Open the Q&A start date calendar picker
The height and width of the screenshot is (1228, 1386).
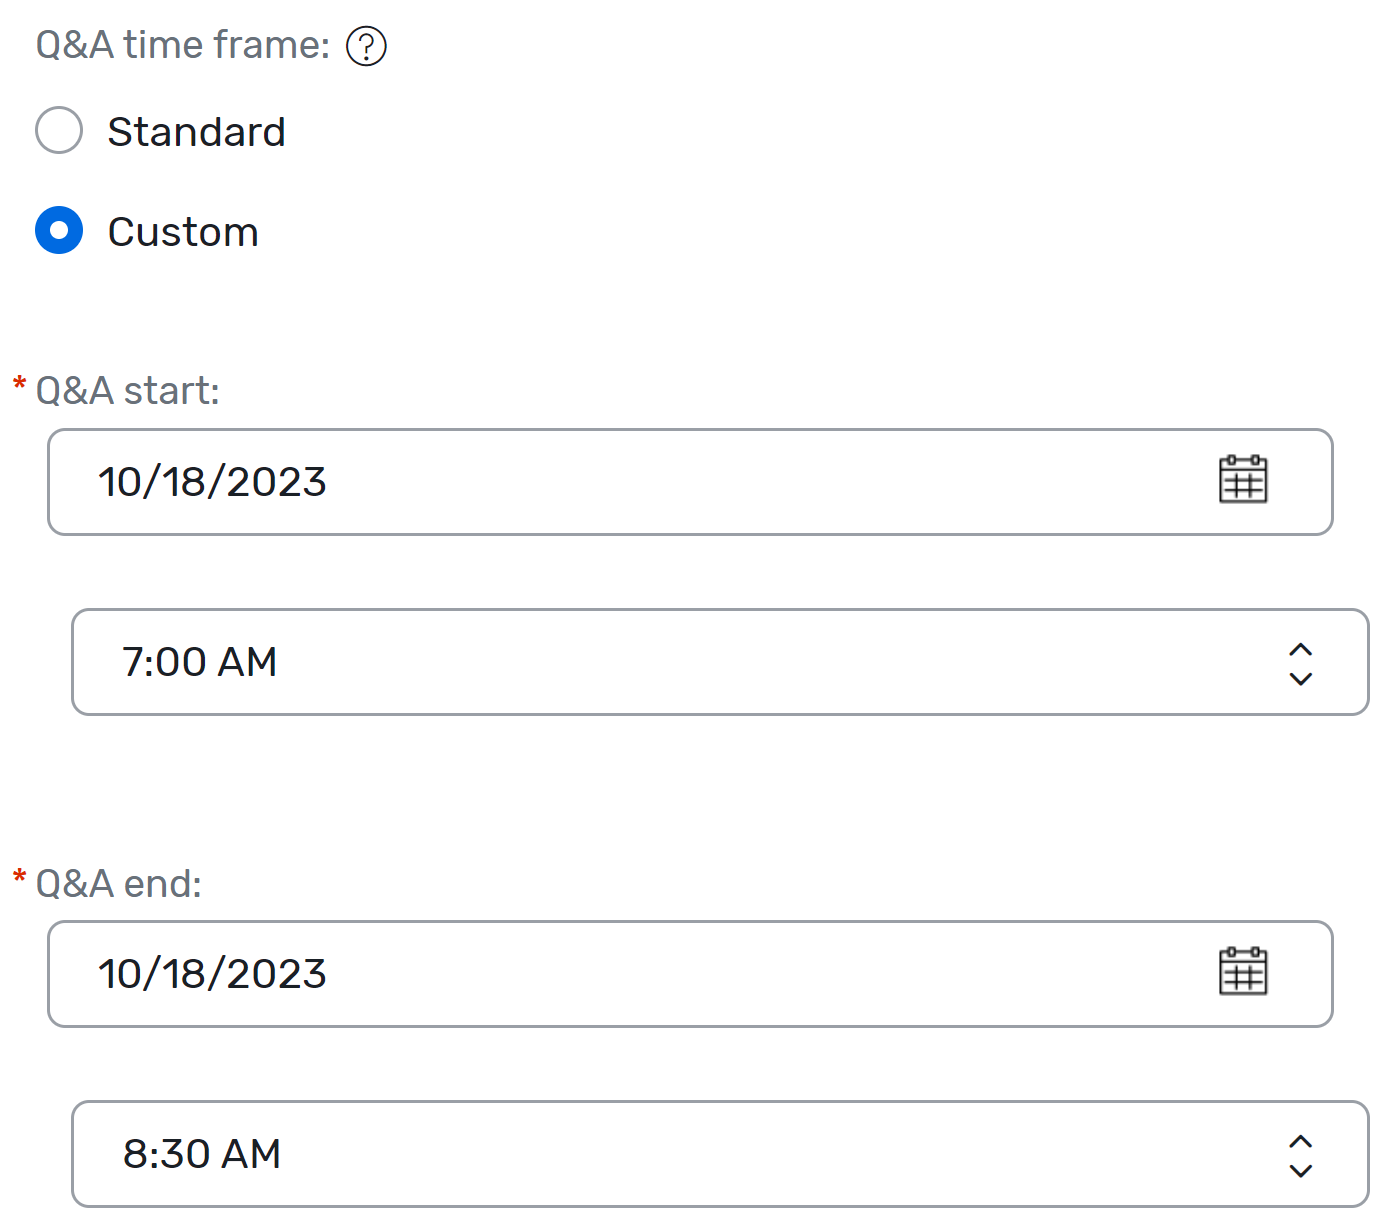1243,480
